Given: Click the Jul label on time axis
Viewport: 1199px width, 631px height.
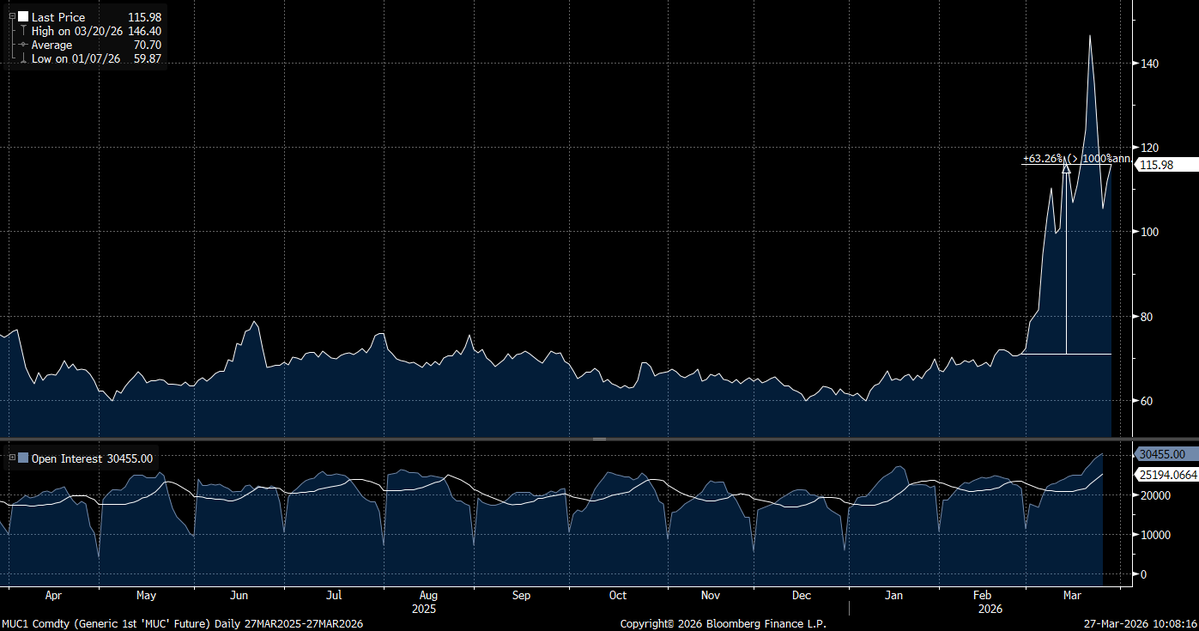Looking at the screenshot, I should click(334, 596).
